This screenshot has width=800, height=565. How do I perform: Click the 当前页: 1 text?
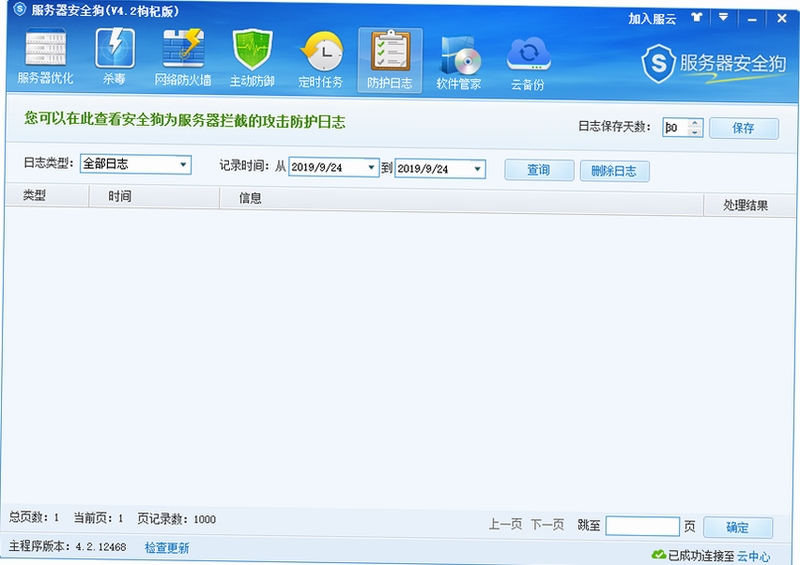pos(98,518)
